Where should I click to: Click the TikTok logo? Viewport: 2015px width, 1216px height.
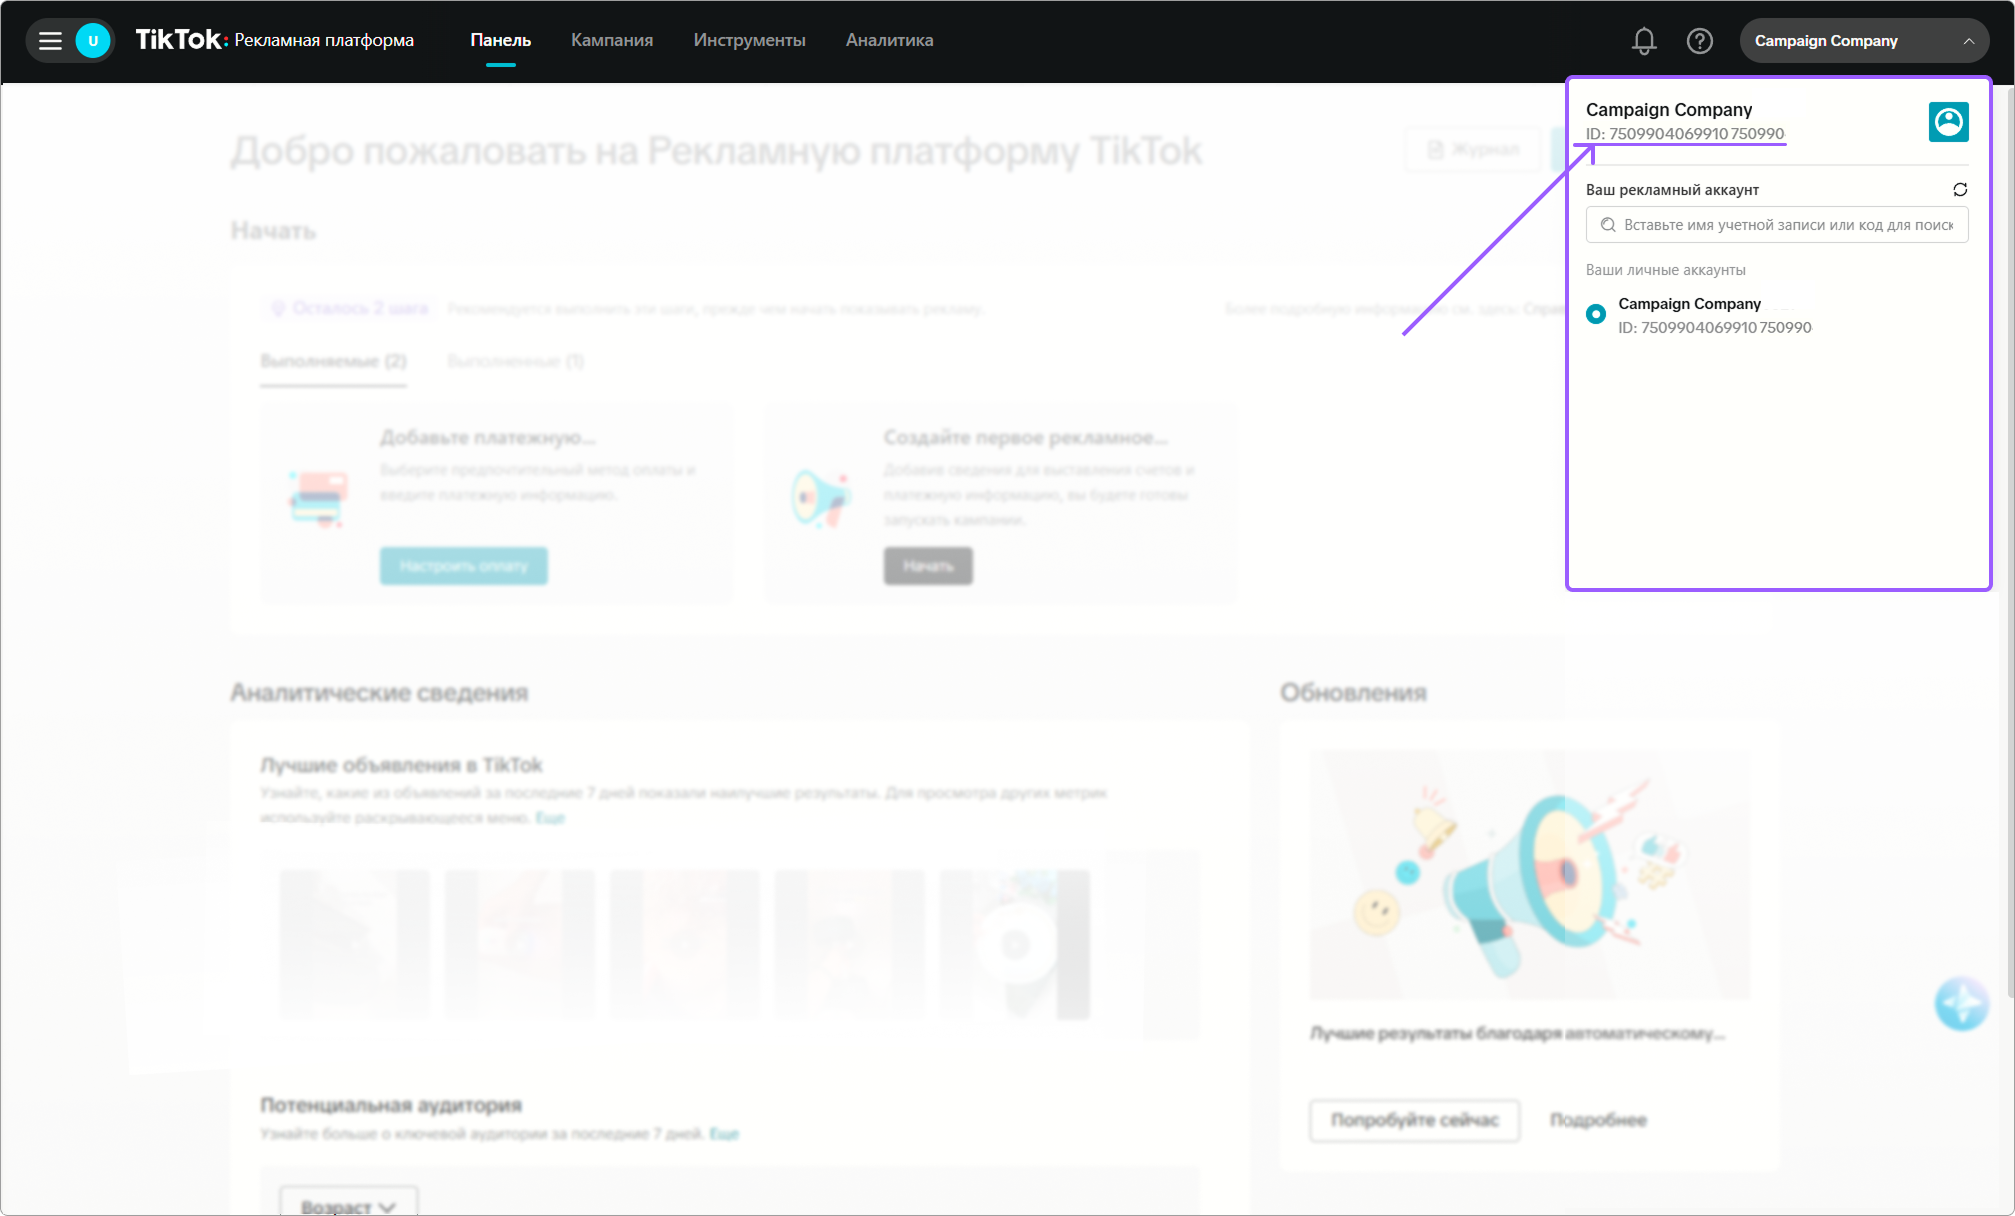[x=180, y=40]
